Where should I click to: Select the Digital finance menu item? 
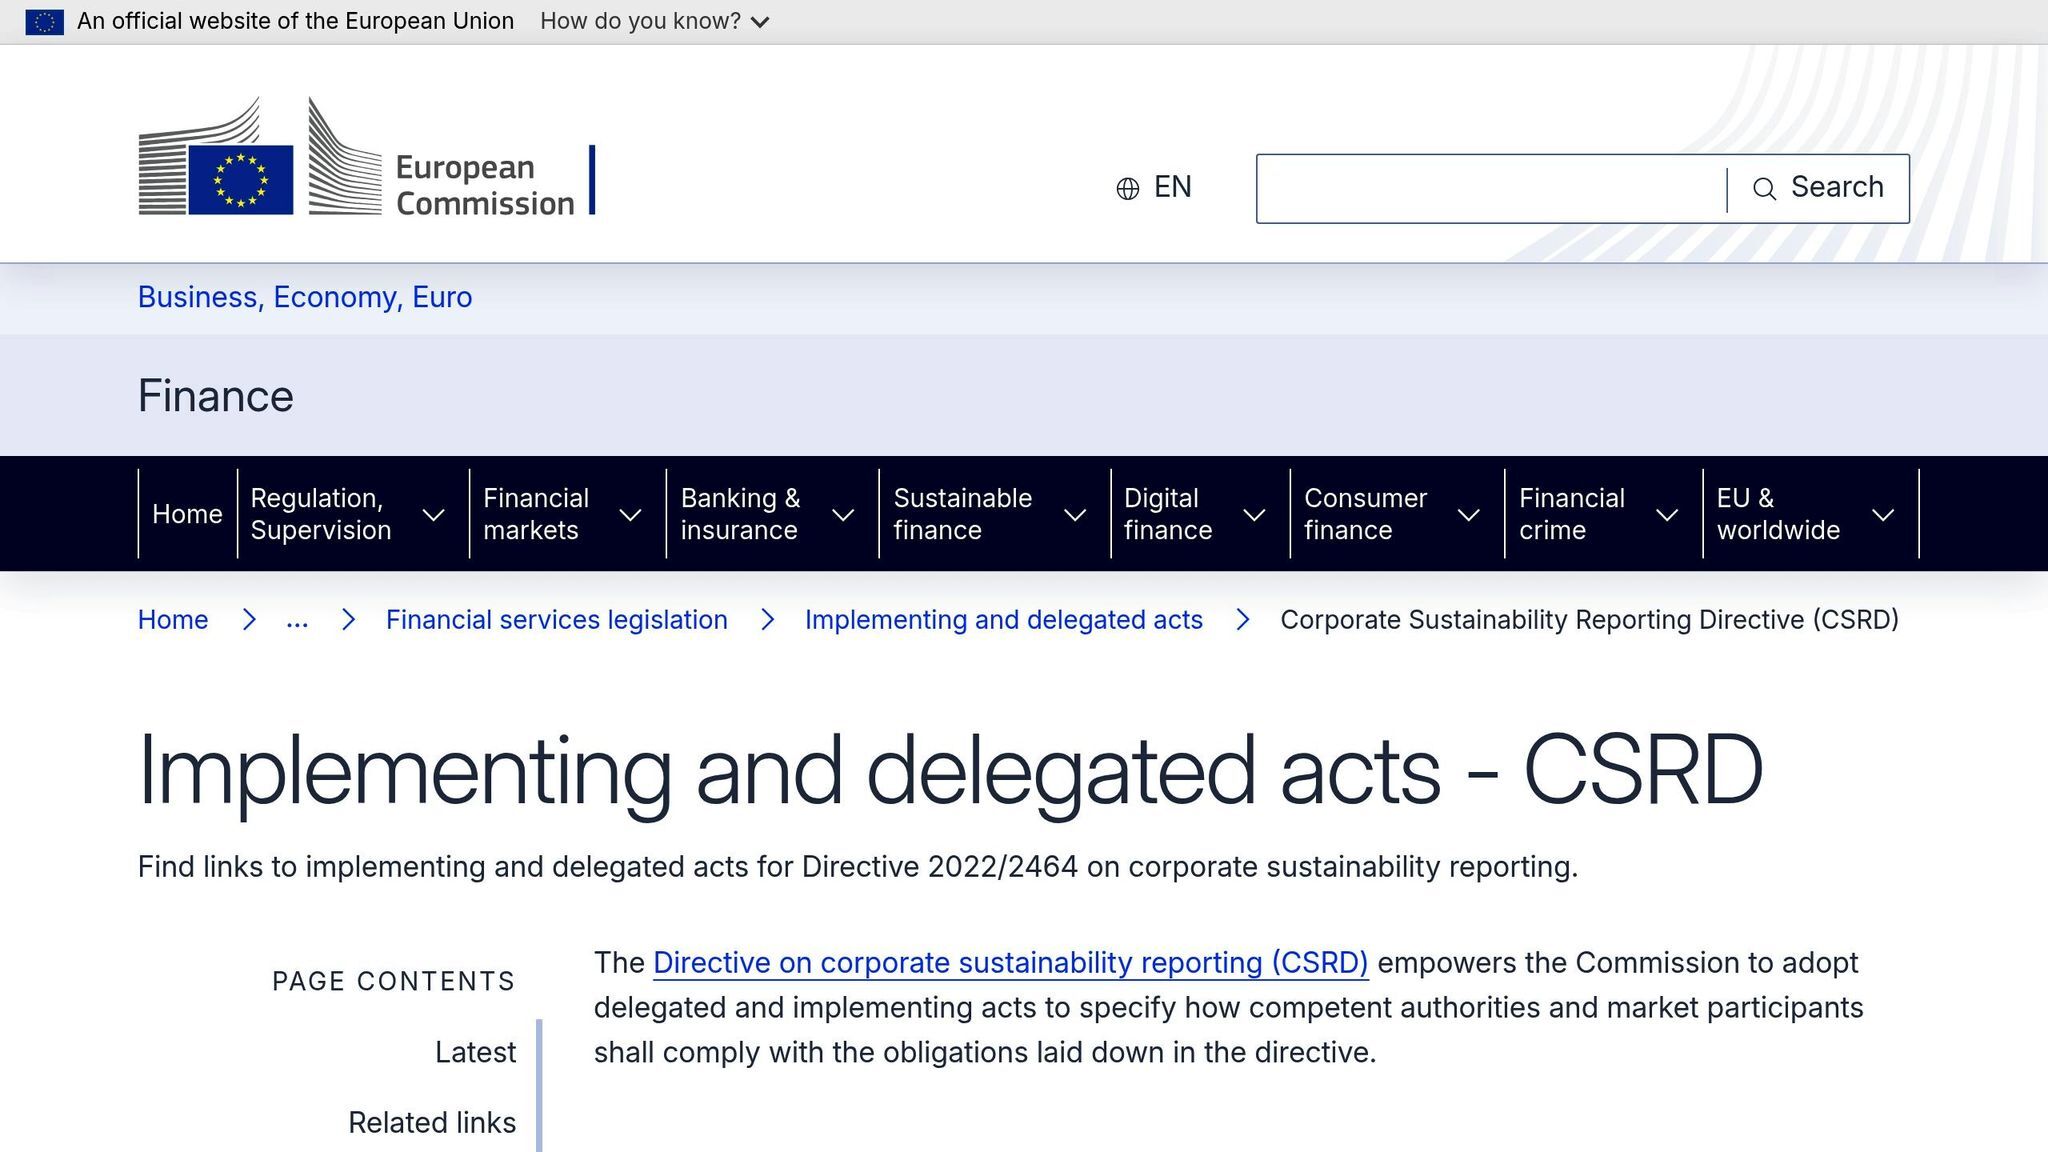(1166, 514)
